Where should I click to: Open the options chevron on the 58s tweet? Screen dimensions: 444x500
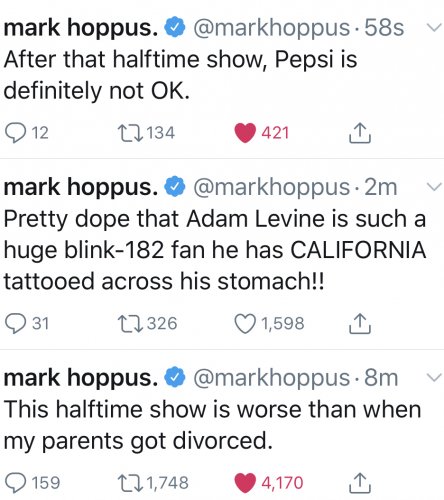(434, 28)
